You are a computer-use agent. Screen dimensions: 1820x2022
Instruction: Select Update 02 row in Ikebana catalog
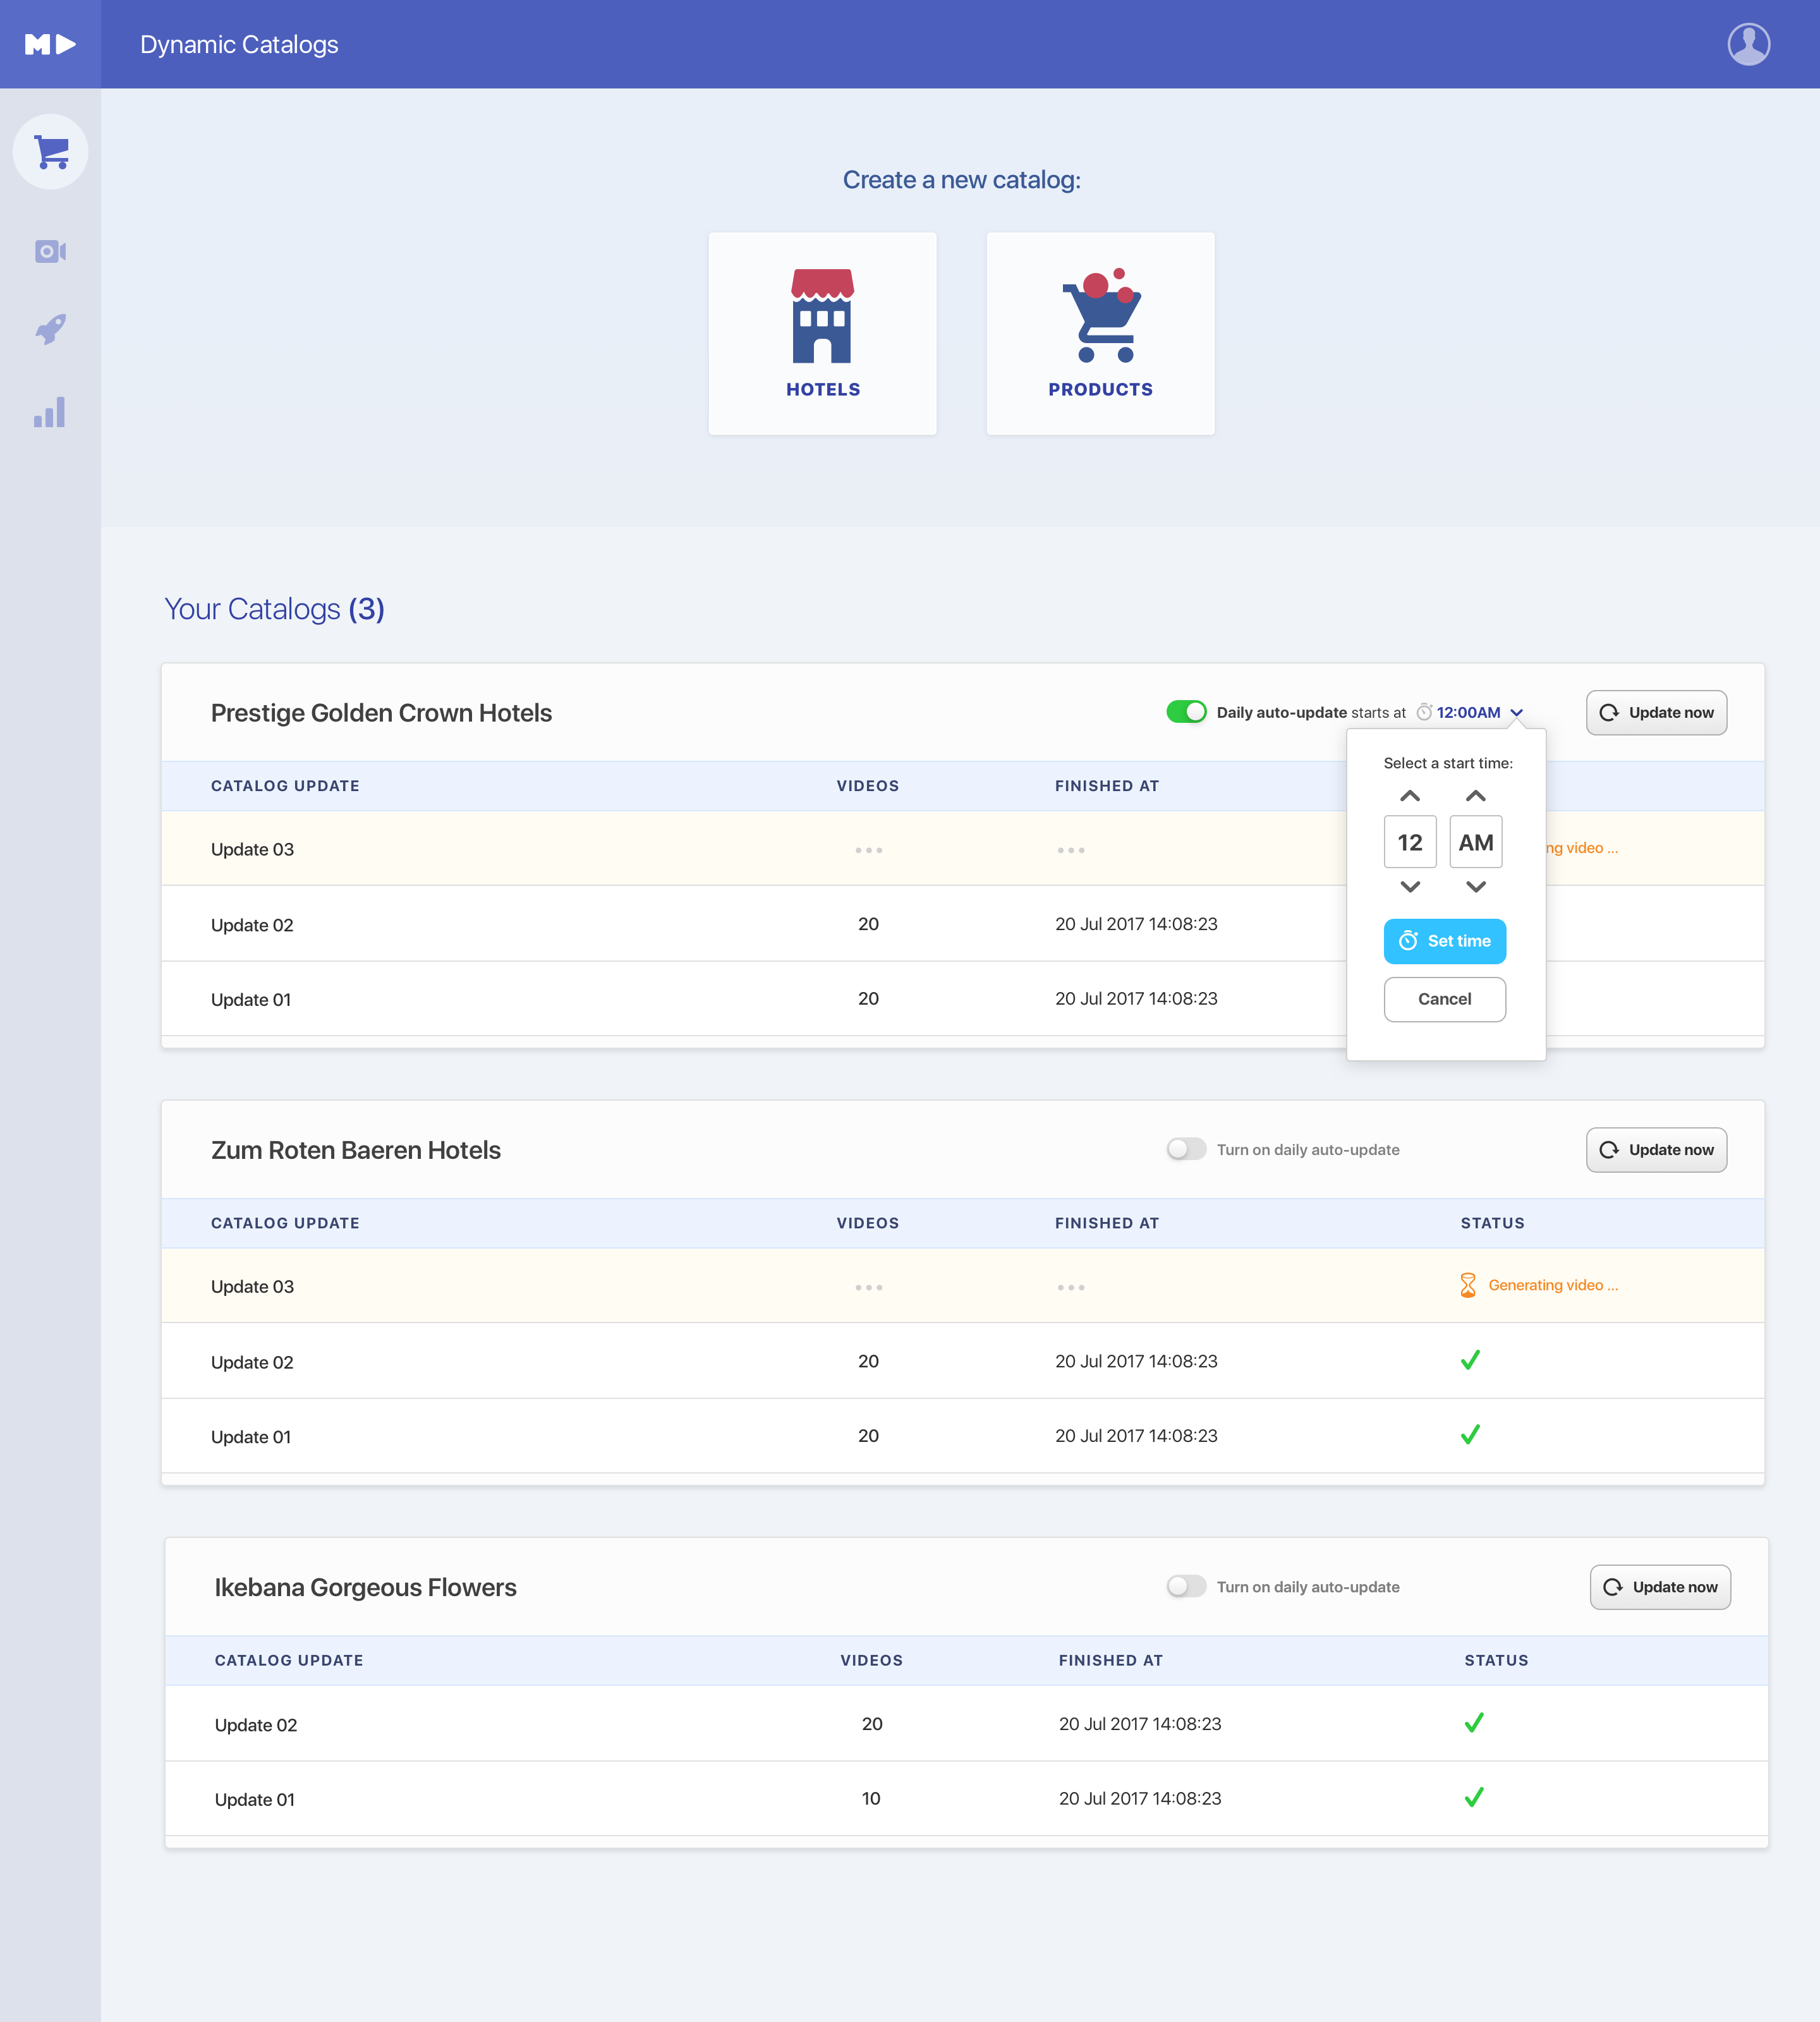256,1724
